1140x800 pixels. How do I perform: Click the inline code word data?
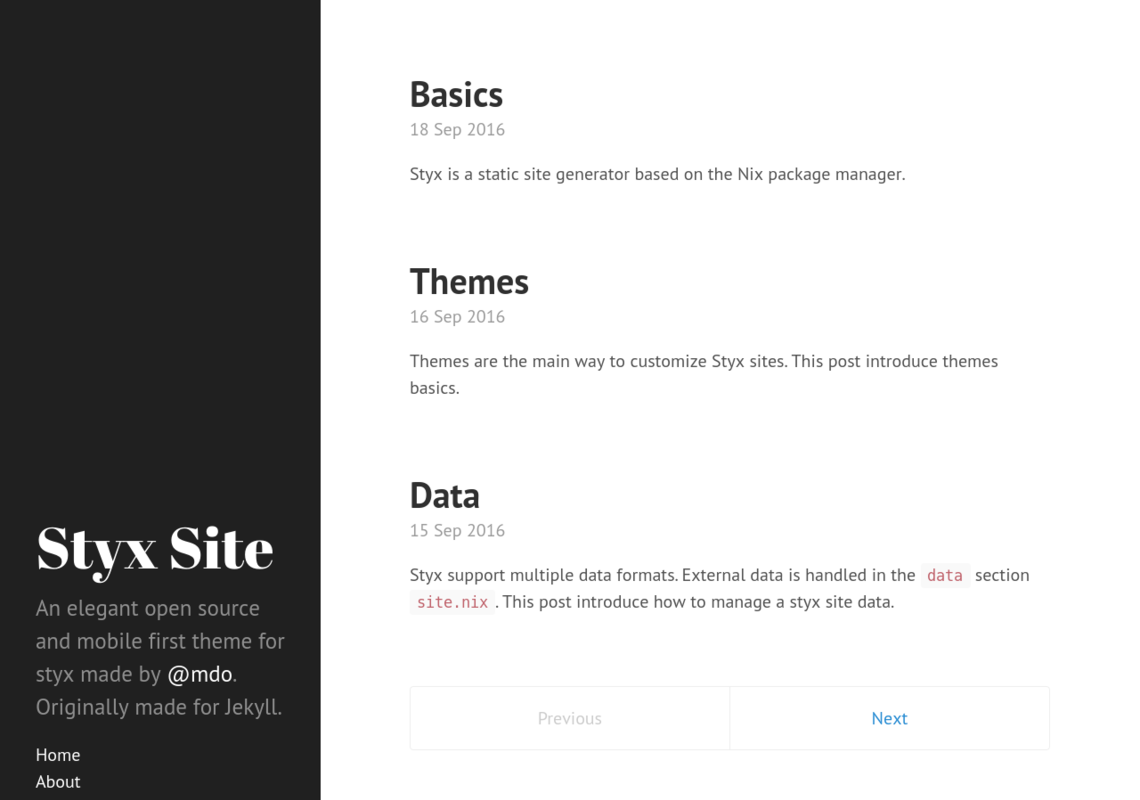[944, 575]
